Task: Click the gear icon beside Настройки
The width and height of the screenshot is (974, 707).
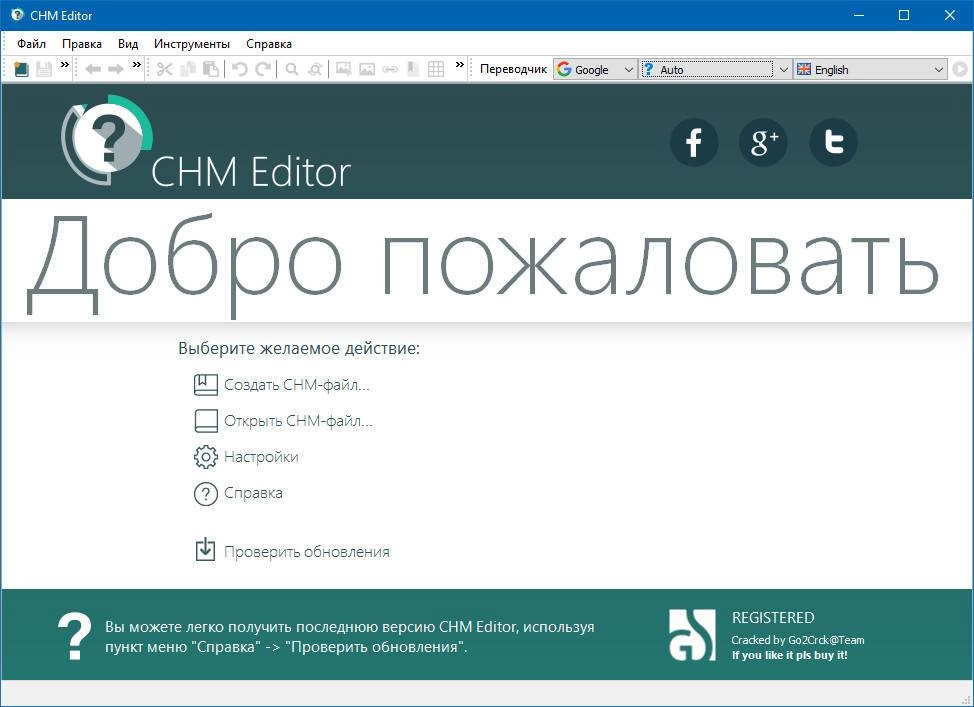Action: tap(206, 457)
